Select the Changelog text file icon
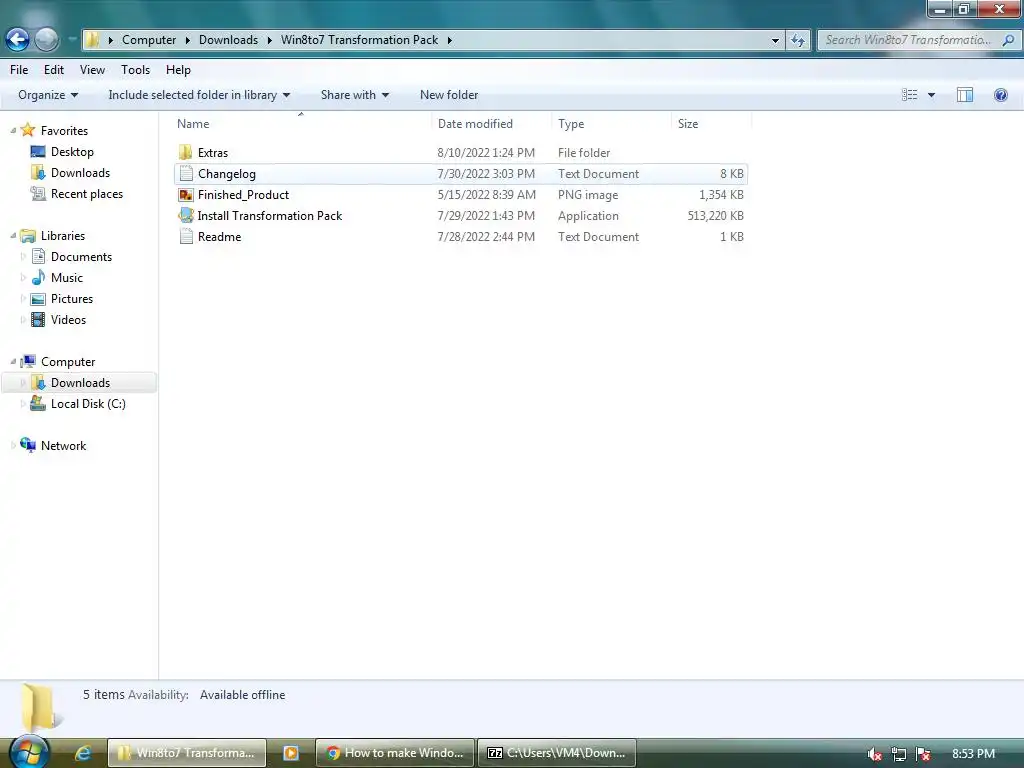1024x768 pixels. coord(186,174)
